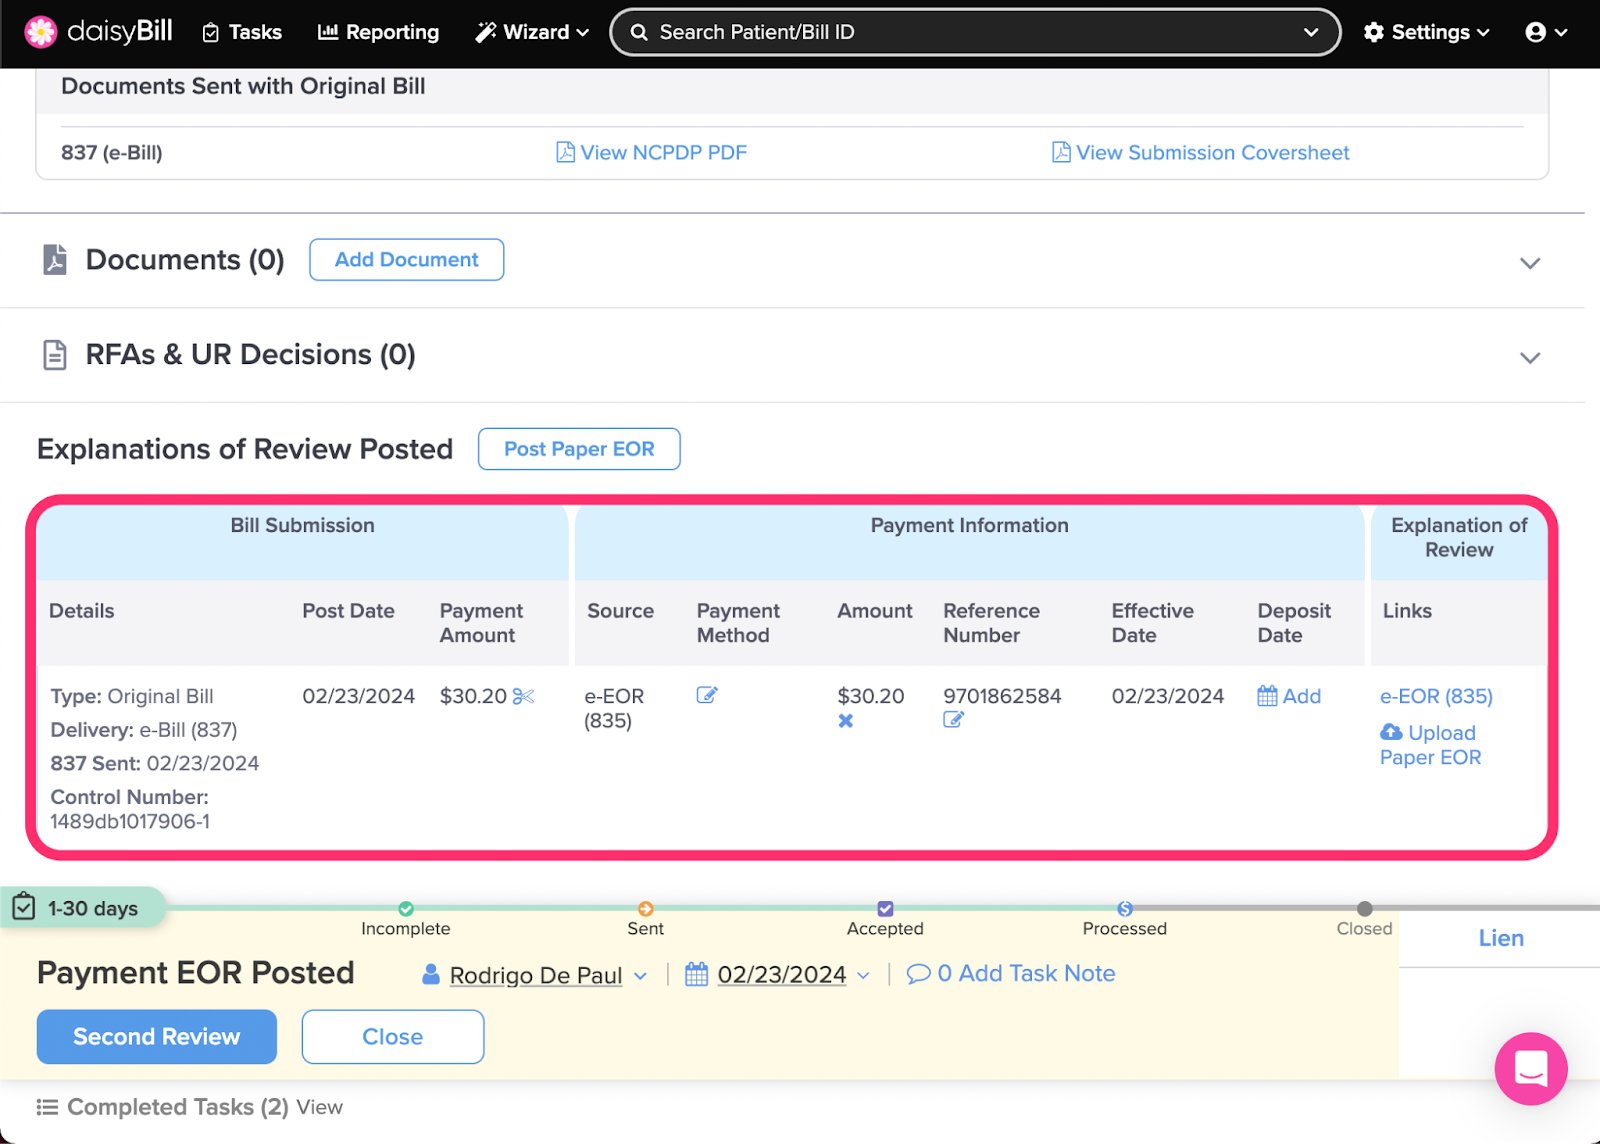Screen dimensions: 1600x1144
Task: Open the e-EOR (835) link
Action: pyautogui.click(x=1436, y=696)
